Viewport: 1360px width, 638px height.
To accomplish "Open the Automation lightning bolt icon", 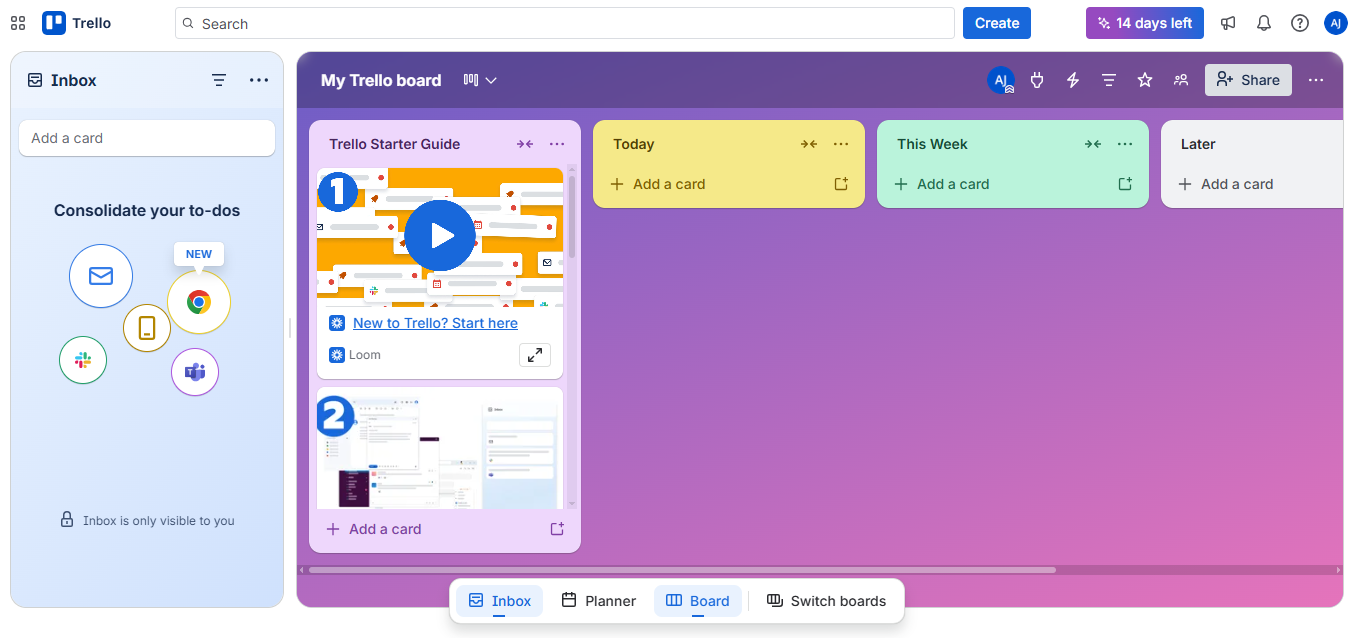I will 1073,80.
